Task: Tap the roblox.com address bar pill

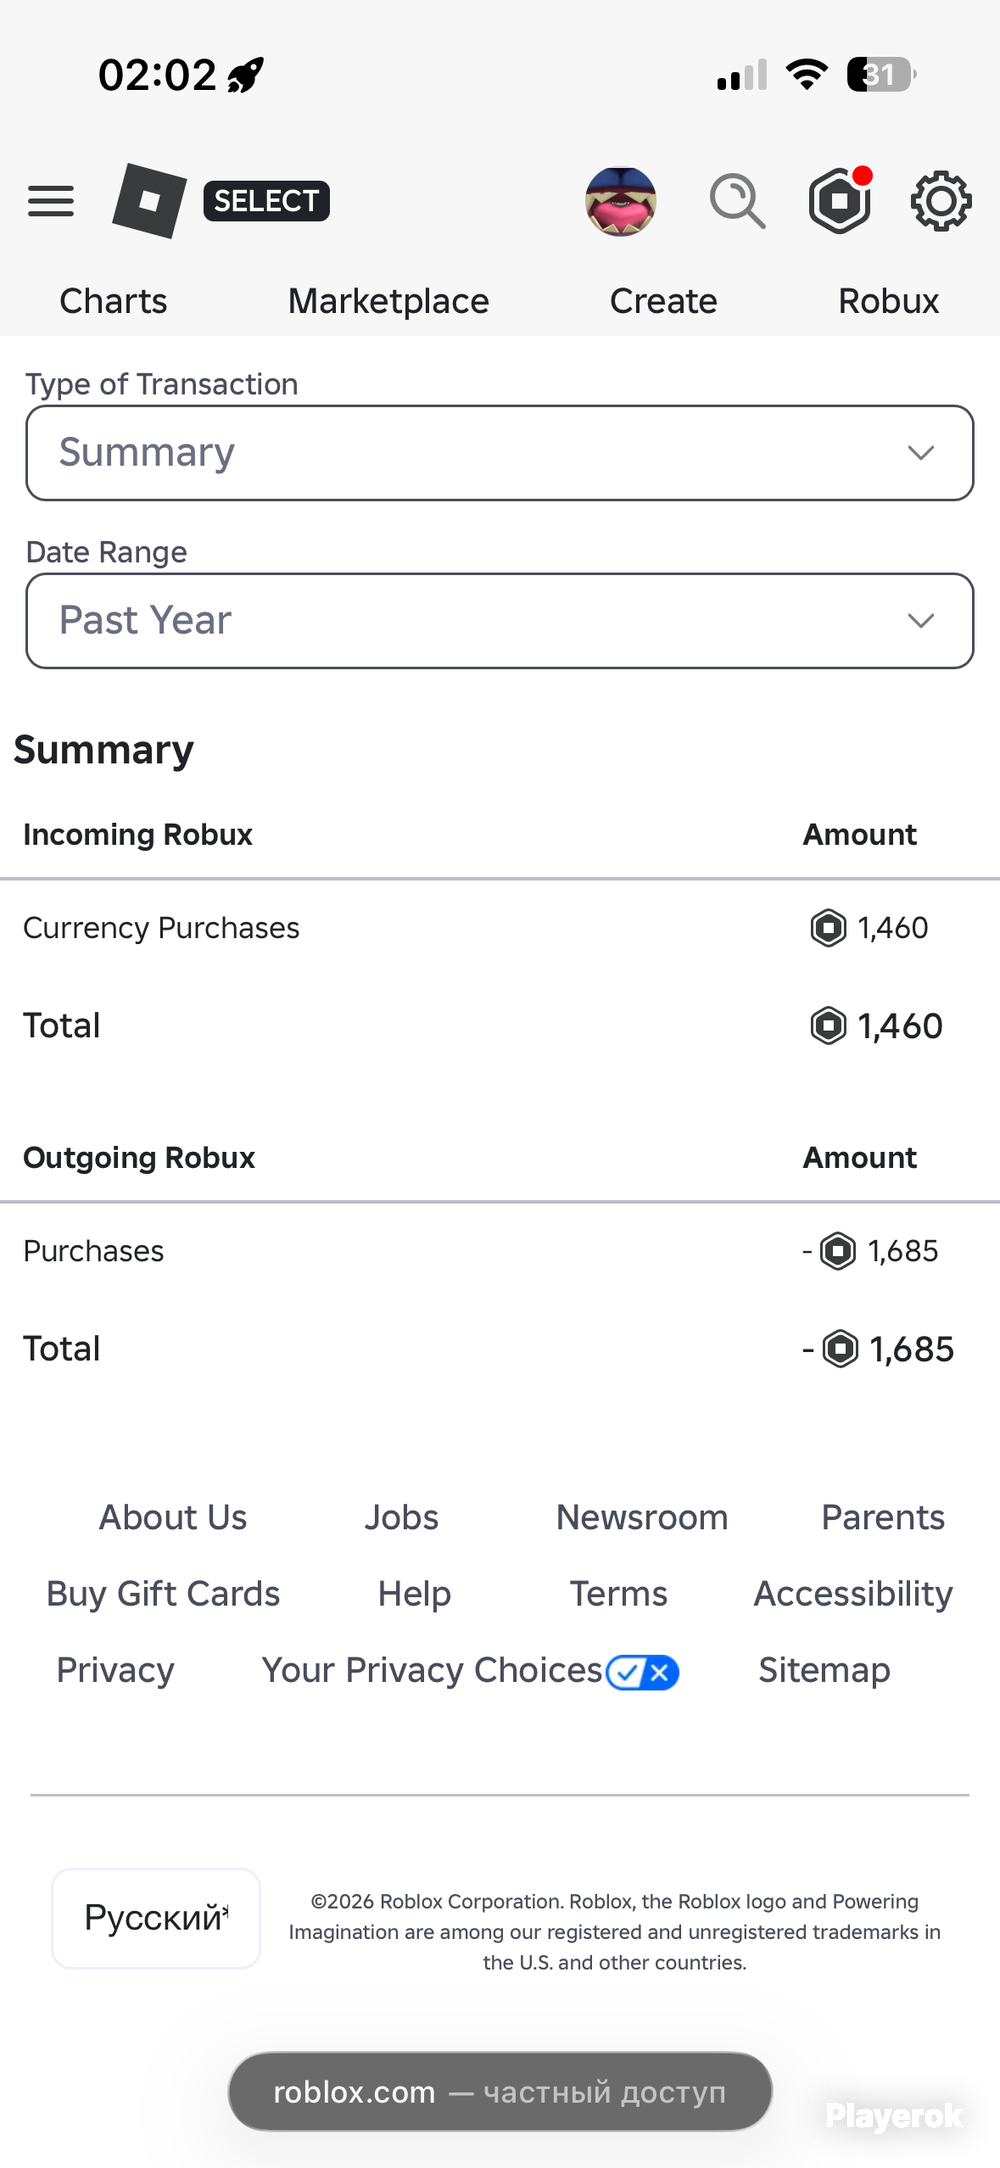Action: tap(500, 2092)
